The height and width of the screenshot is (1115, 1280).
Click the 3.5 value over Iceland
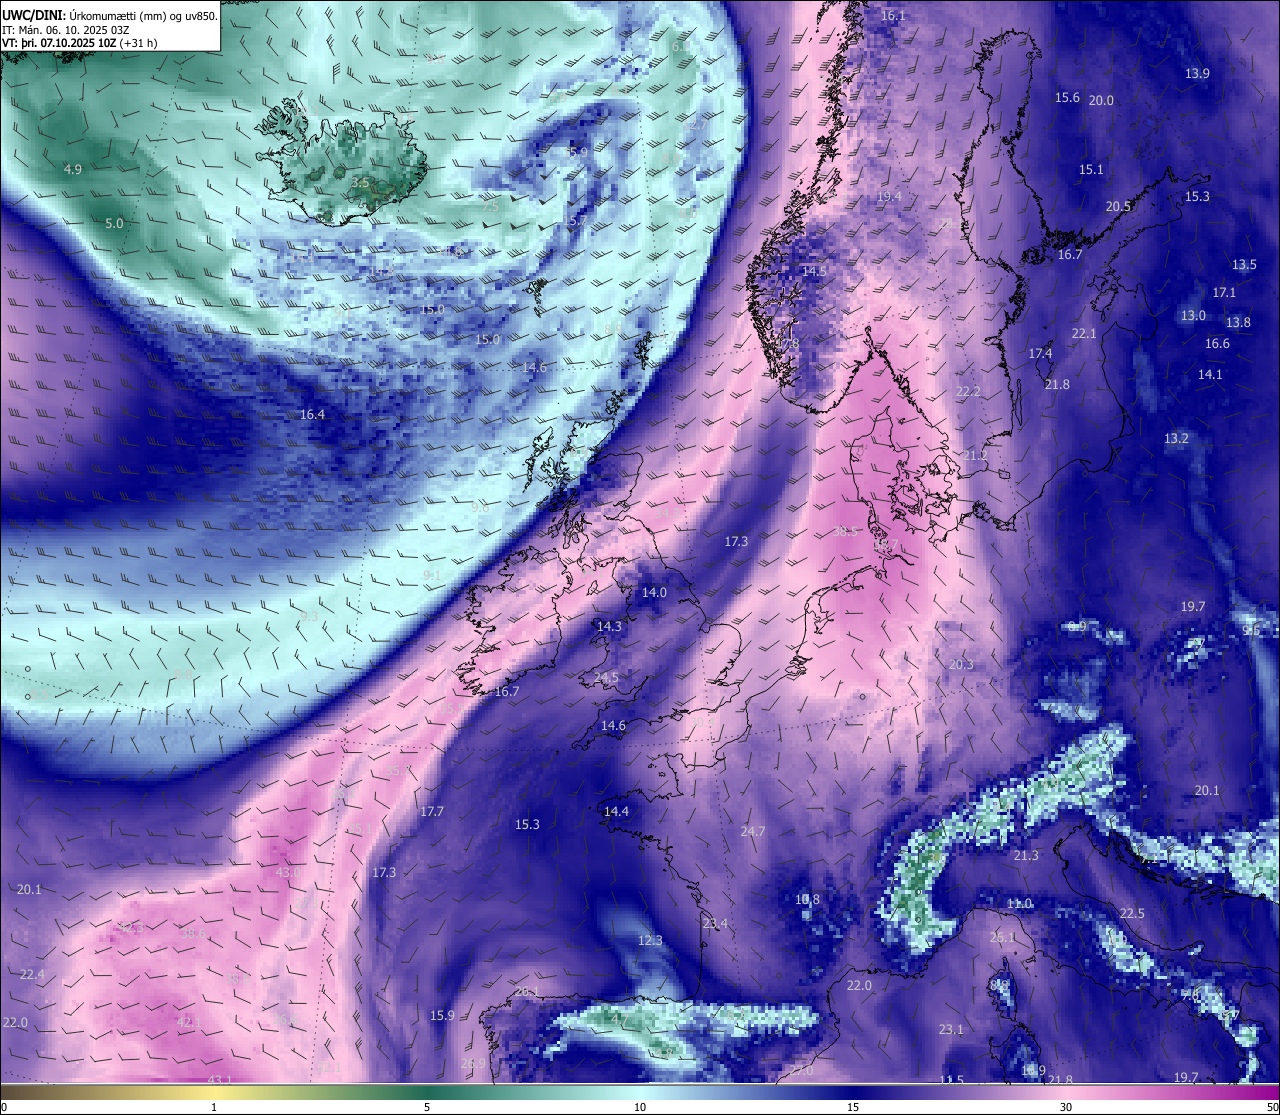coord(360,183)
